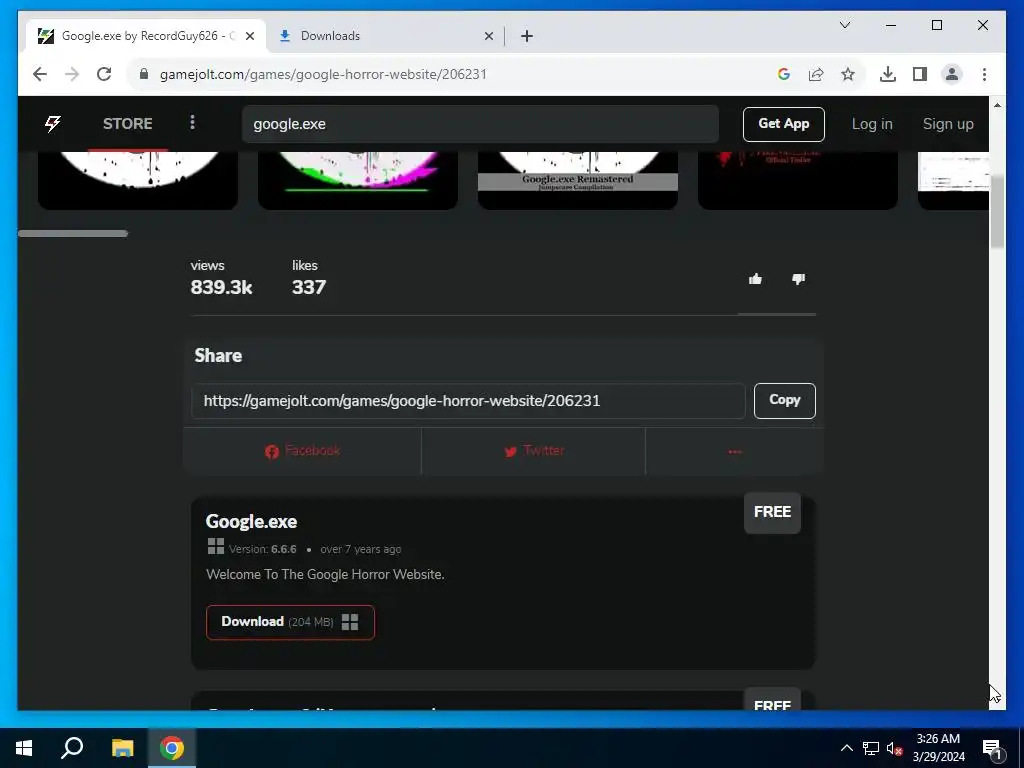Click the Chrome address bar URL
The width and height of the screenshot is (1024, 768).
(x=323, y=74)
